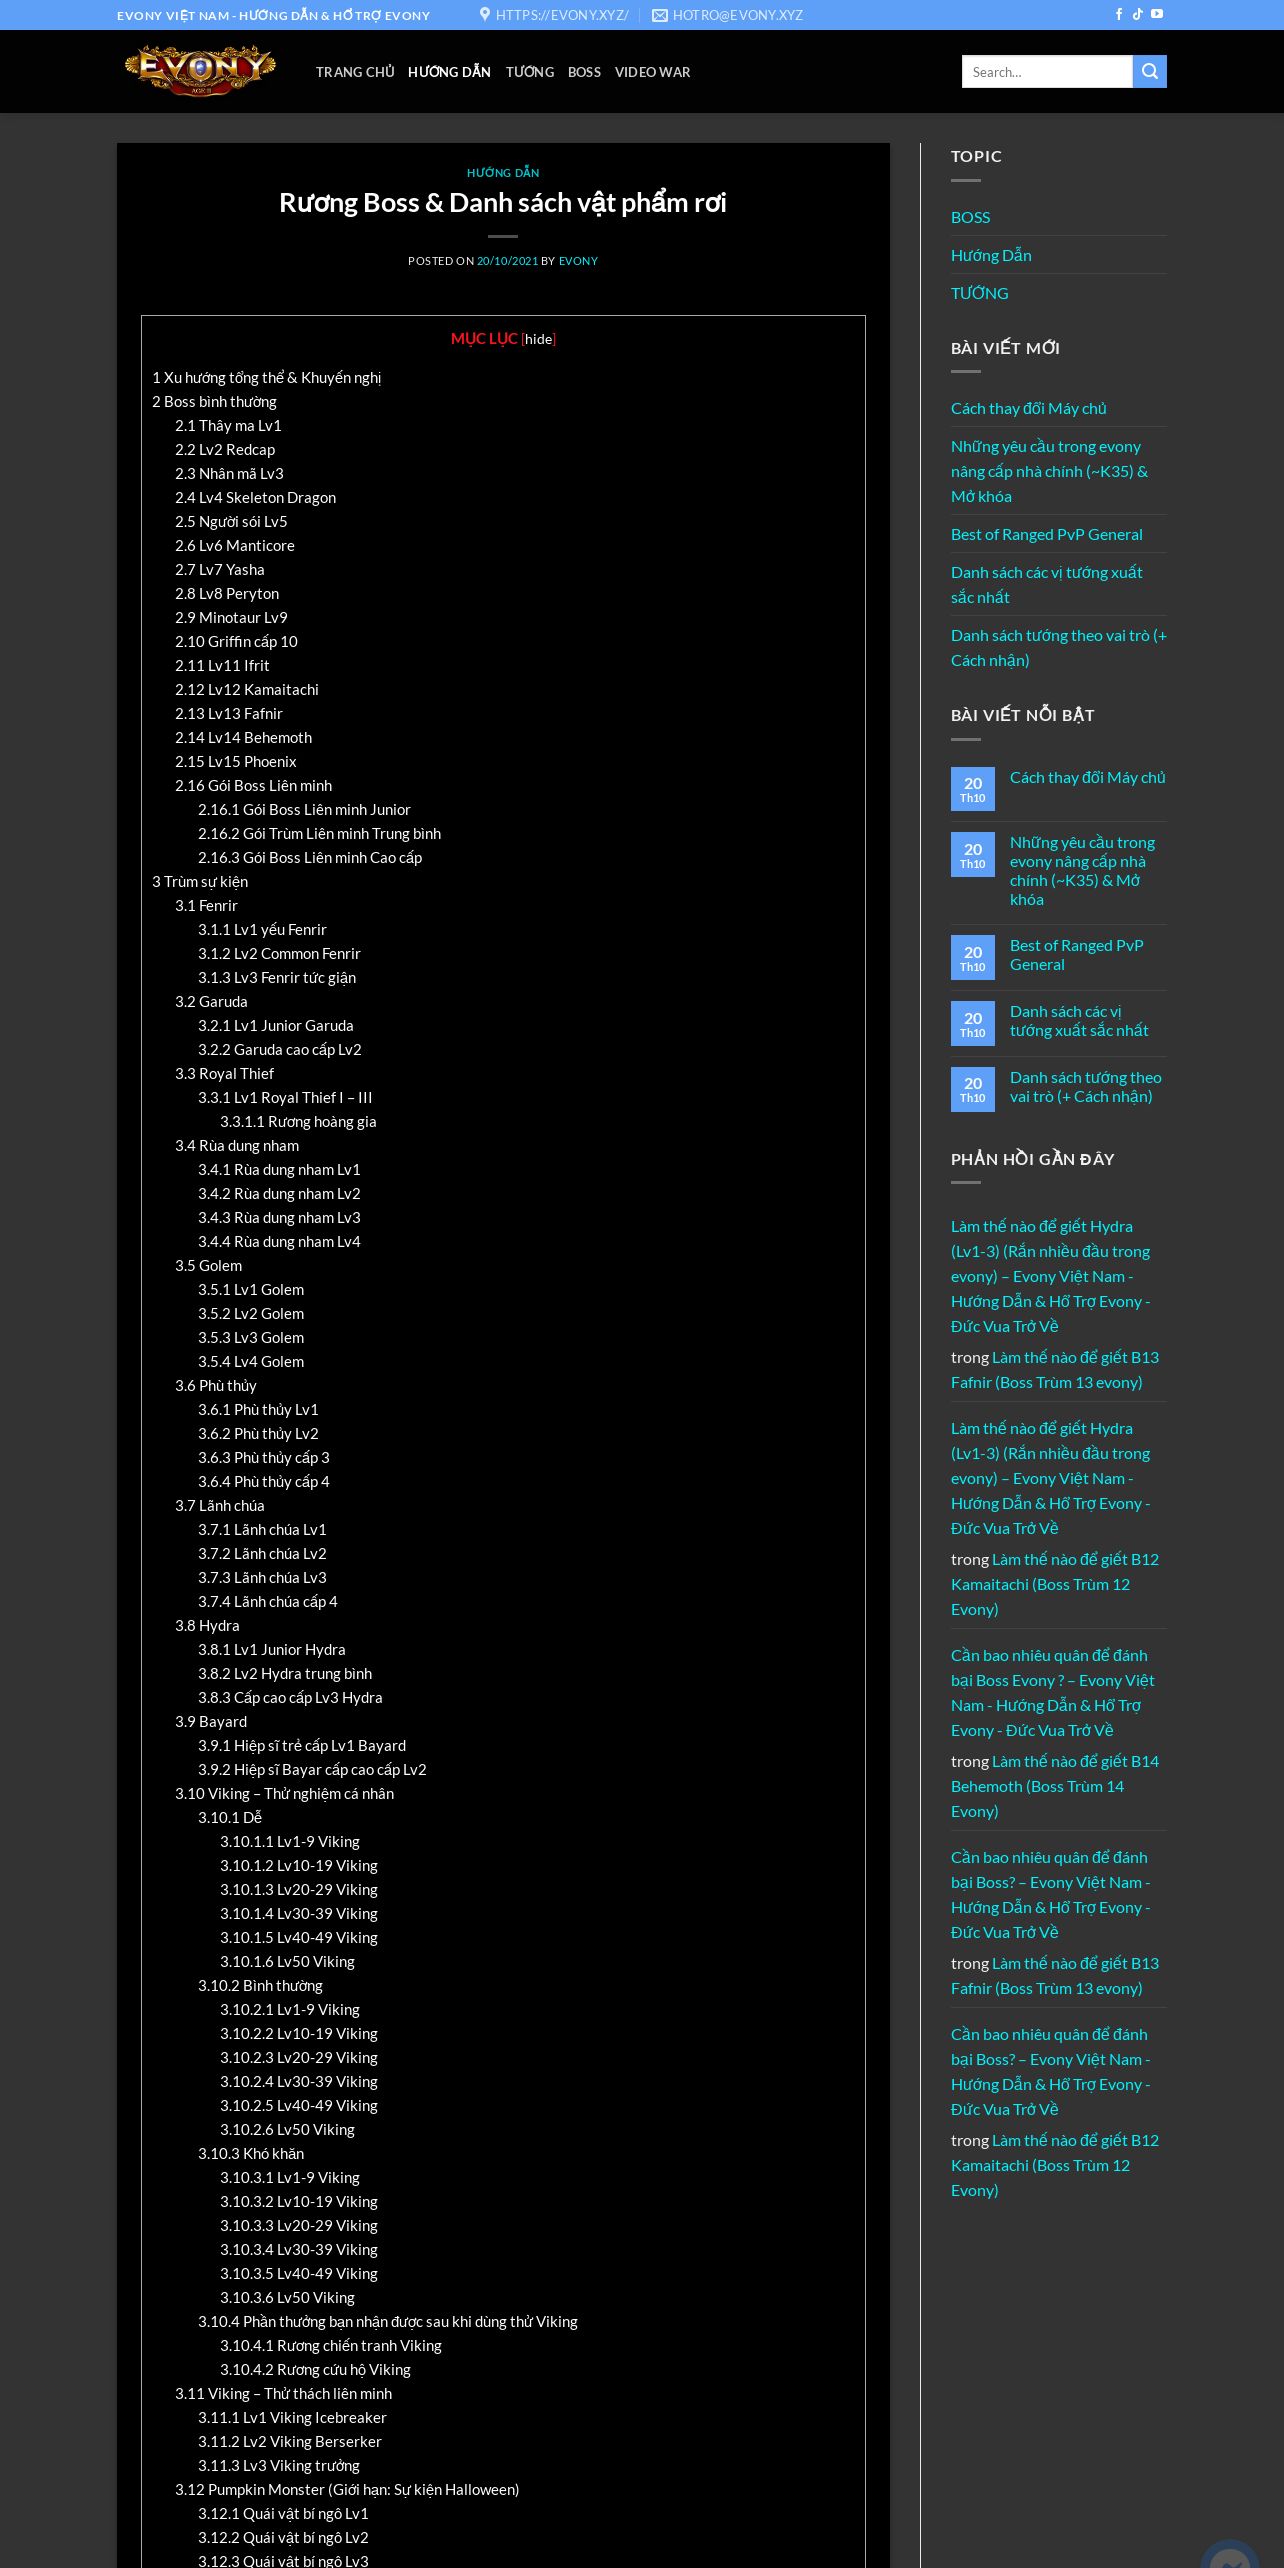
Task: Open the Trang Chủ menu item
Action: coord(355,72)
